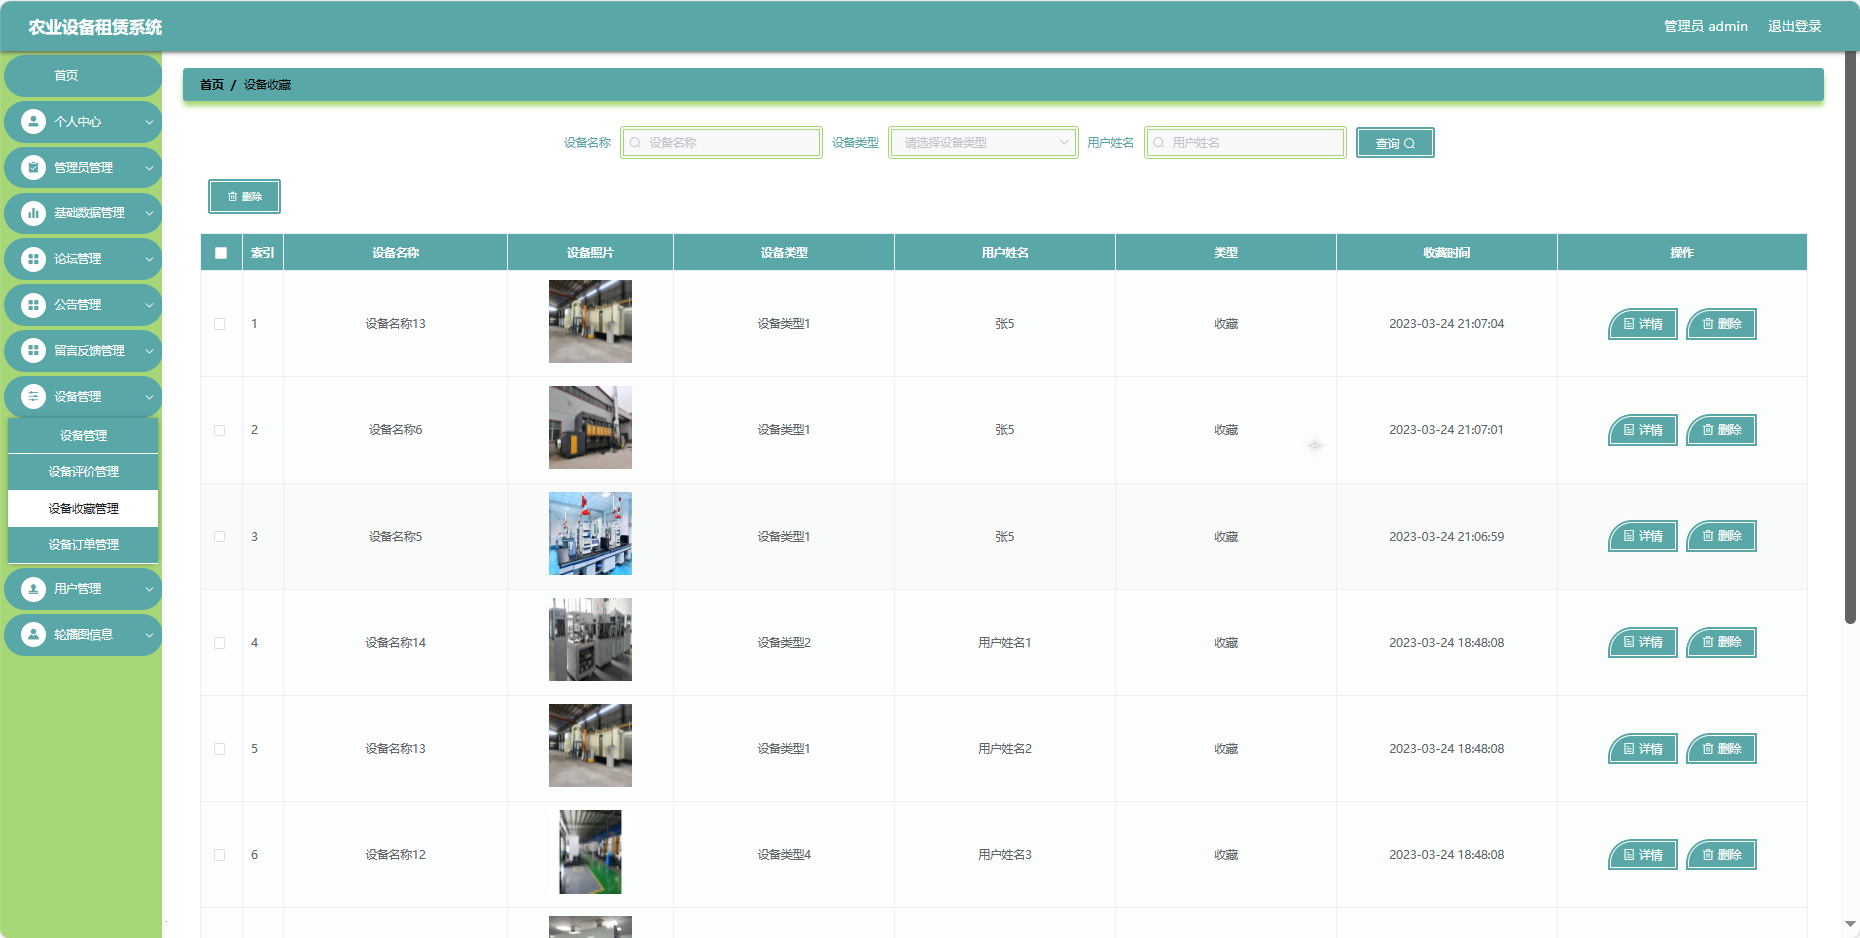1860x938 pixels.
Task: Expand 公告管理 menu chevron
Action: point(149,305)
